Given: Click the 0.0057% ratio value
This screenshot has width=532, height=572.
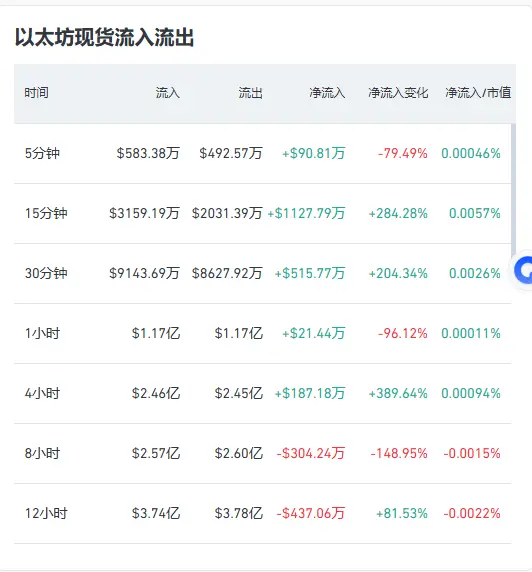Looking at the screenshot, I should pyautogui.click(x=475, y=213).
